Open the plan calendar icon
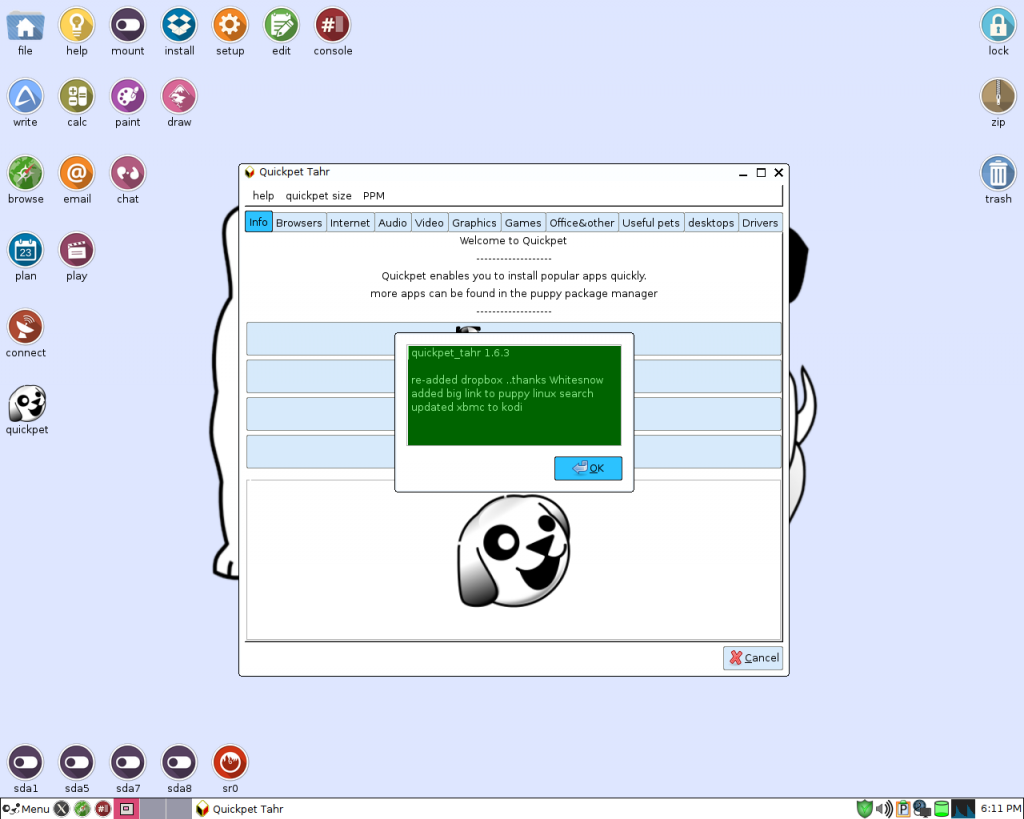The image size is (1024, 819). coord(25,250)
